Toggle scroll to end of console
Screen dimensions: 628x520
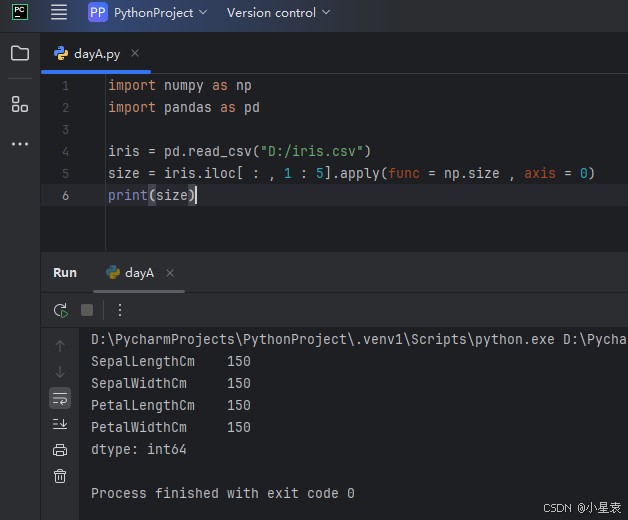click(60, 424)
